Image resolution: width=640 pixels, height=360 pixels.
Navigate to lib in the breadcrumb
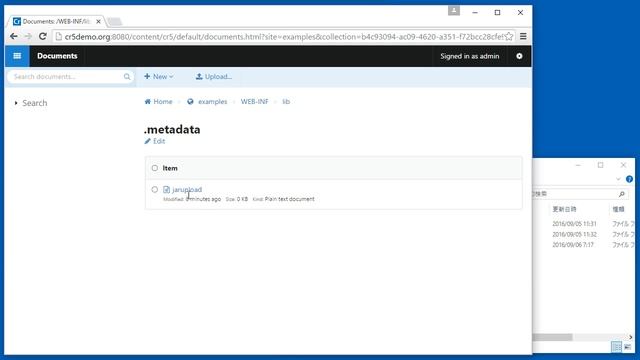coord(286,102)
